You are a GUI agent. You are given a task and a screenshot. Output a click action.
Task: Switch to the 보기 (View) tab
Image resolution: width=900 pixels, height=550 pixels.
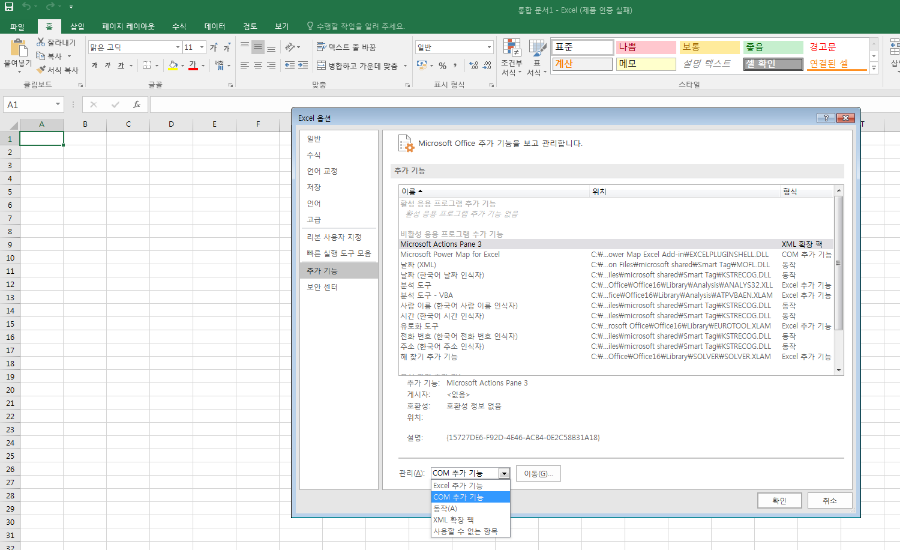coord(281,26)
